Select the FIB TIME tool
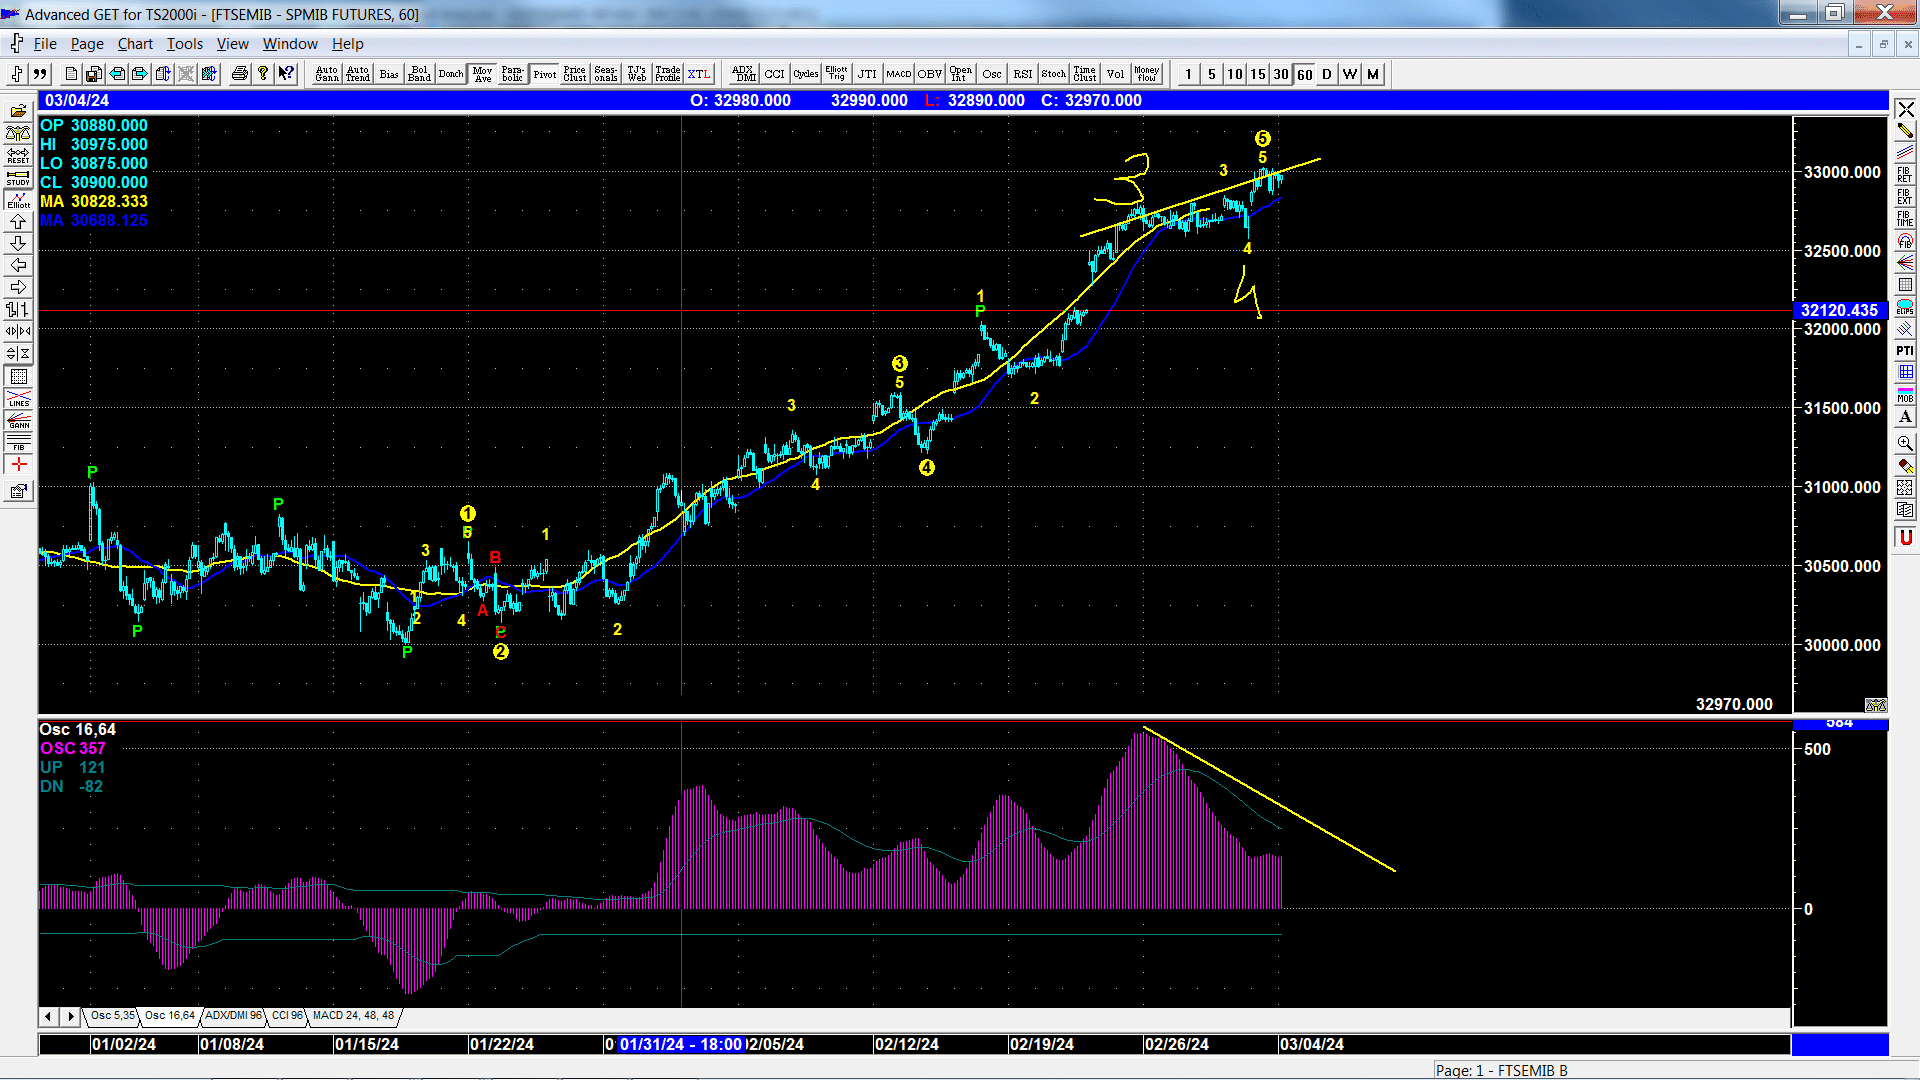 pyautogui.click(x=1905, y=219)
